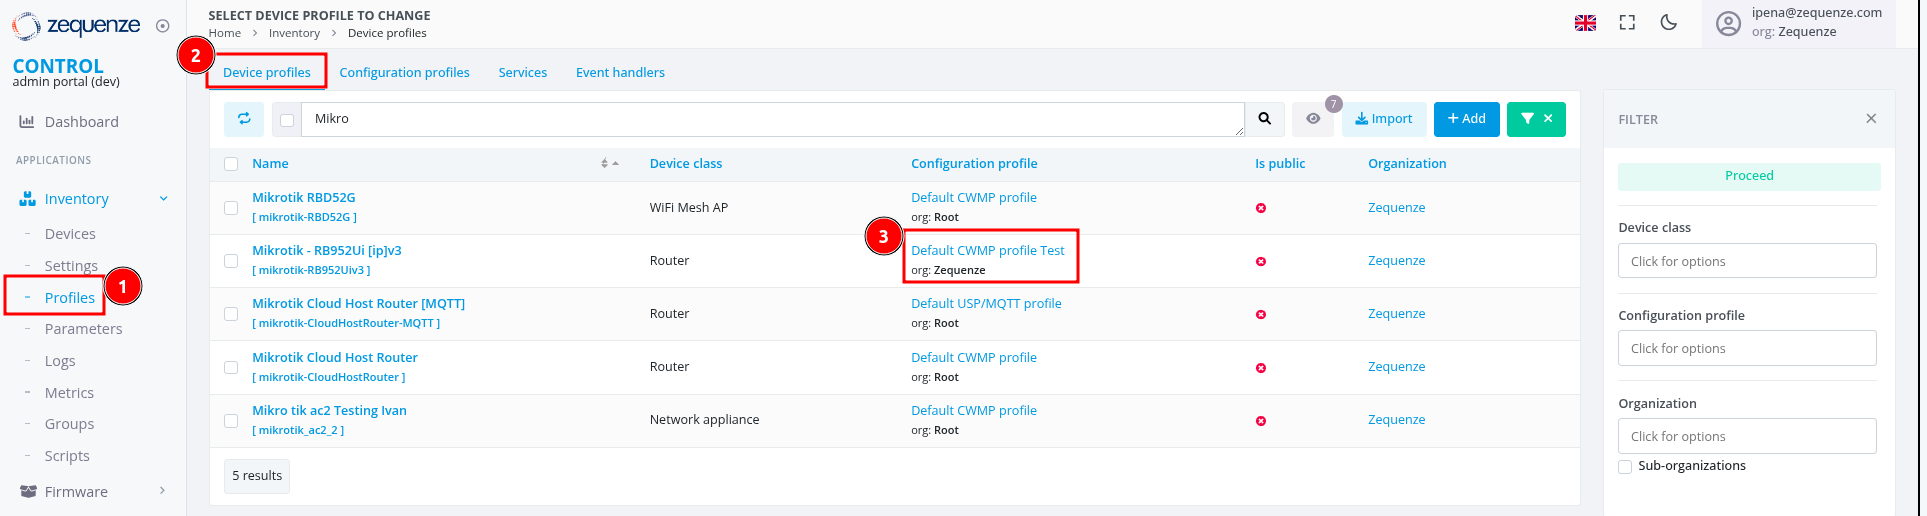Enable the Sub-organizations checkbox
Viewport: 1927px width, 516px height.
1625,467
